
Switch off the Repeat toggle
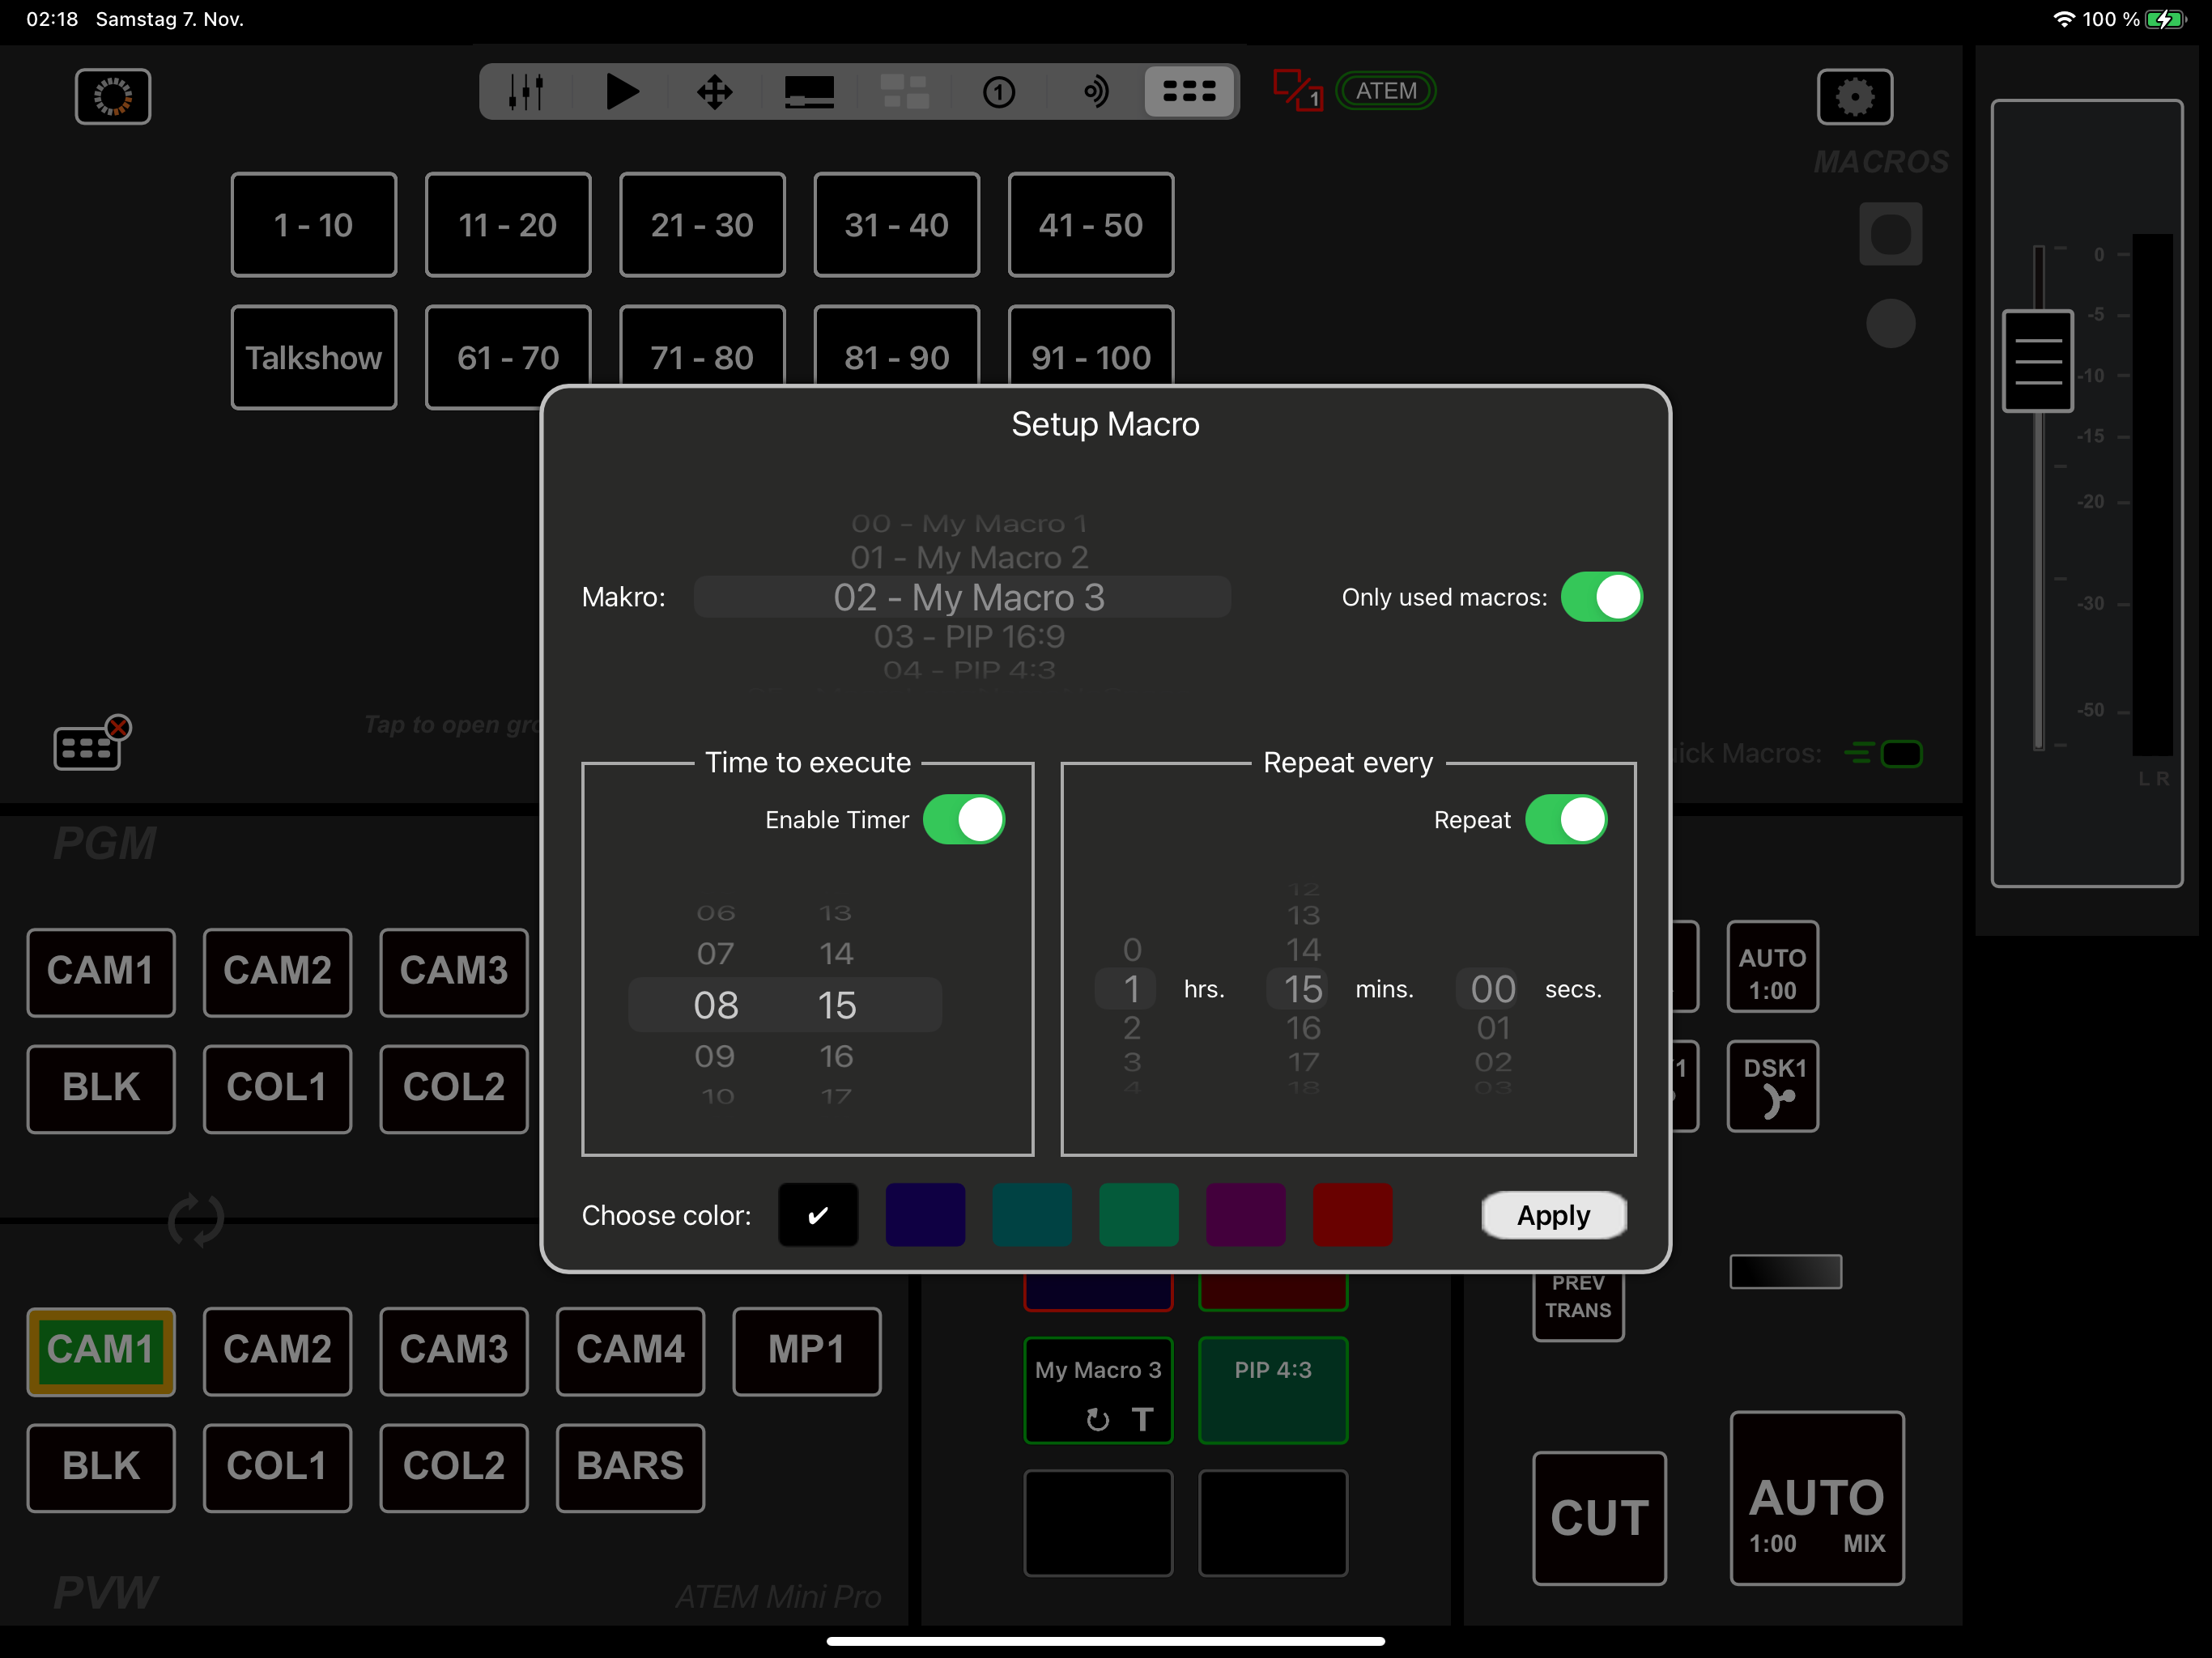click(x=1565, y=820)
